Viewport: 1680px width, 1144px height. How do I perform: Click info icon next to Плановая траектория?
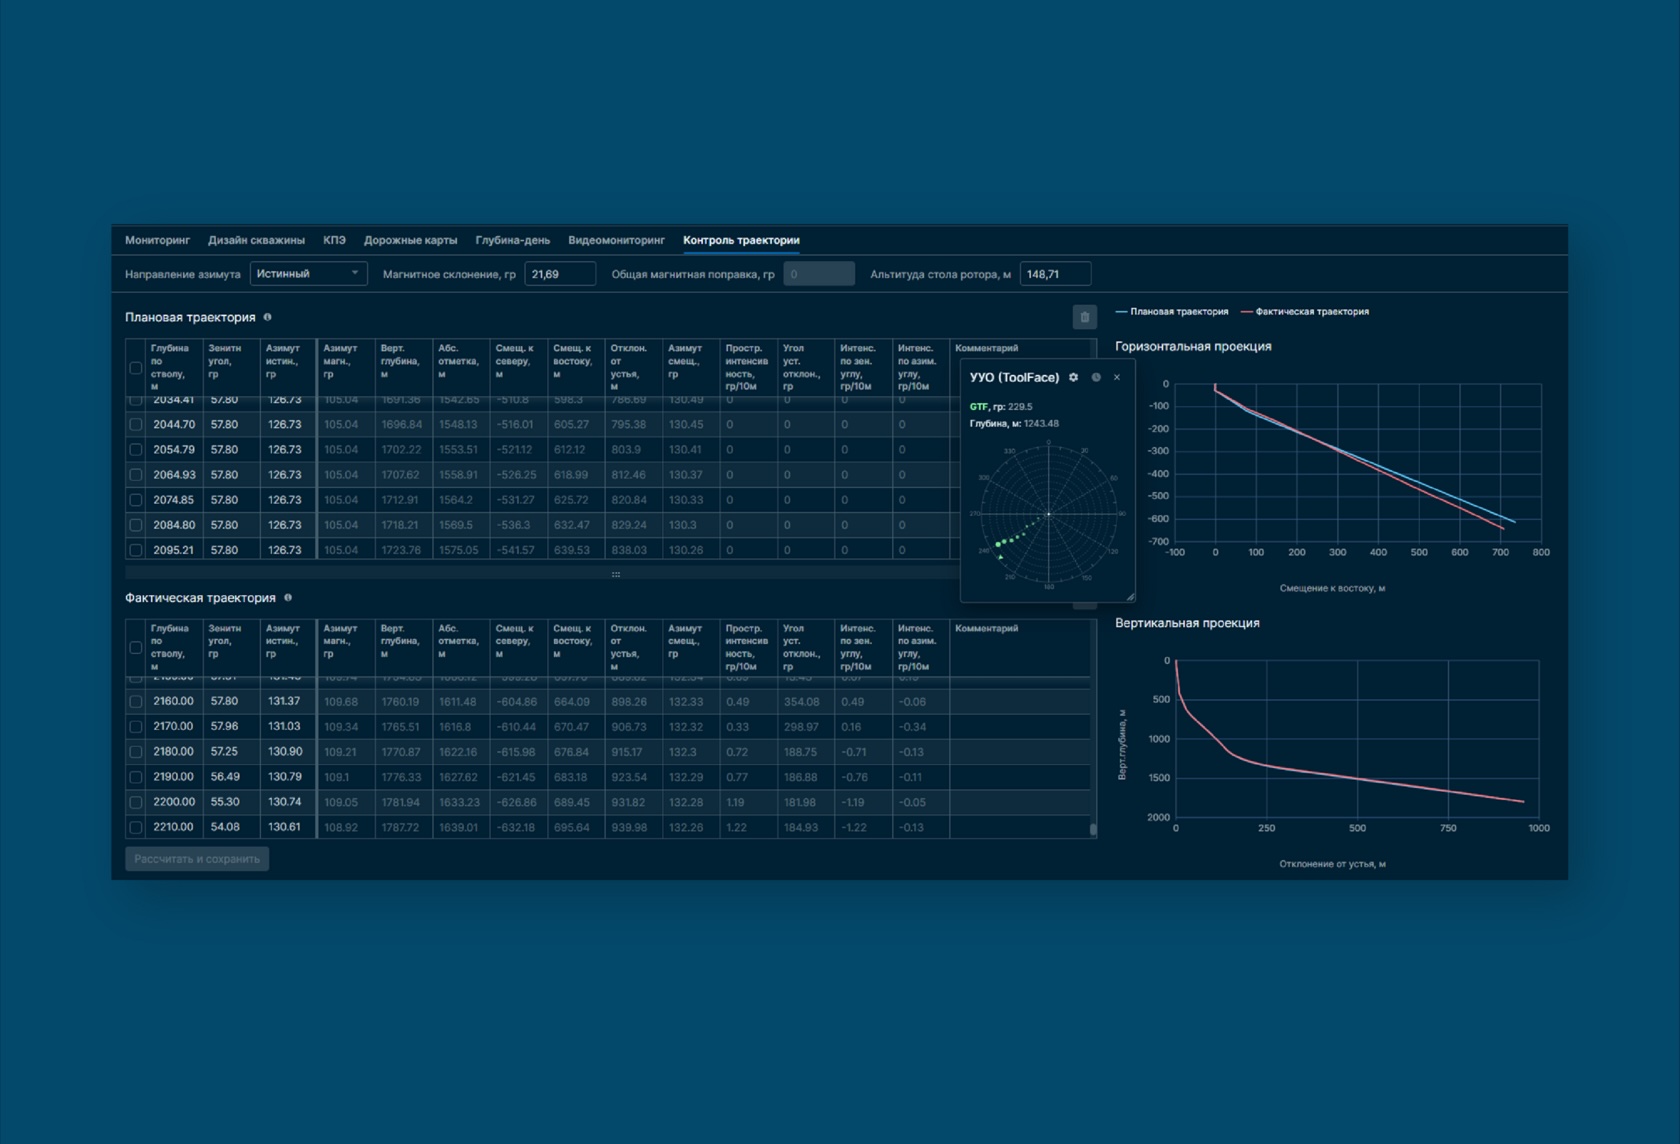tap(267, 317)
